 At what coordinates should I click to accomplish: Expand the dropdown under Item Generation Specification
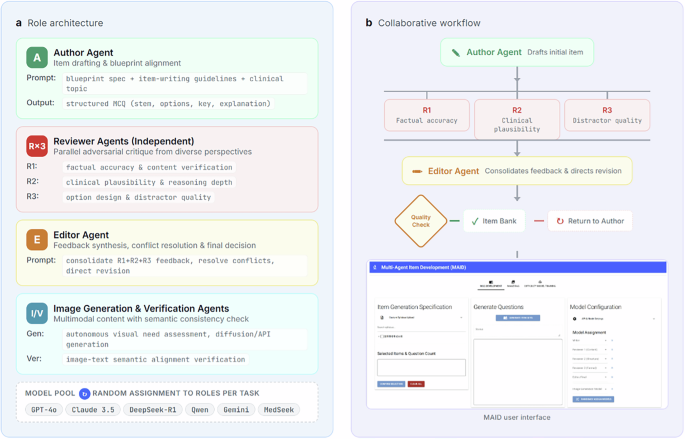click(x=461, y=318)
